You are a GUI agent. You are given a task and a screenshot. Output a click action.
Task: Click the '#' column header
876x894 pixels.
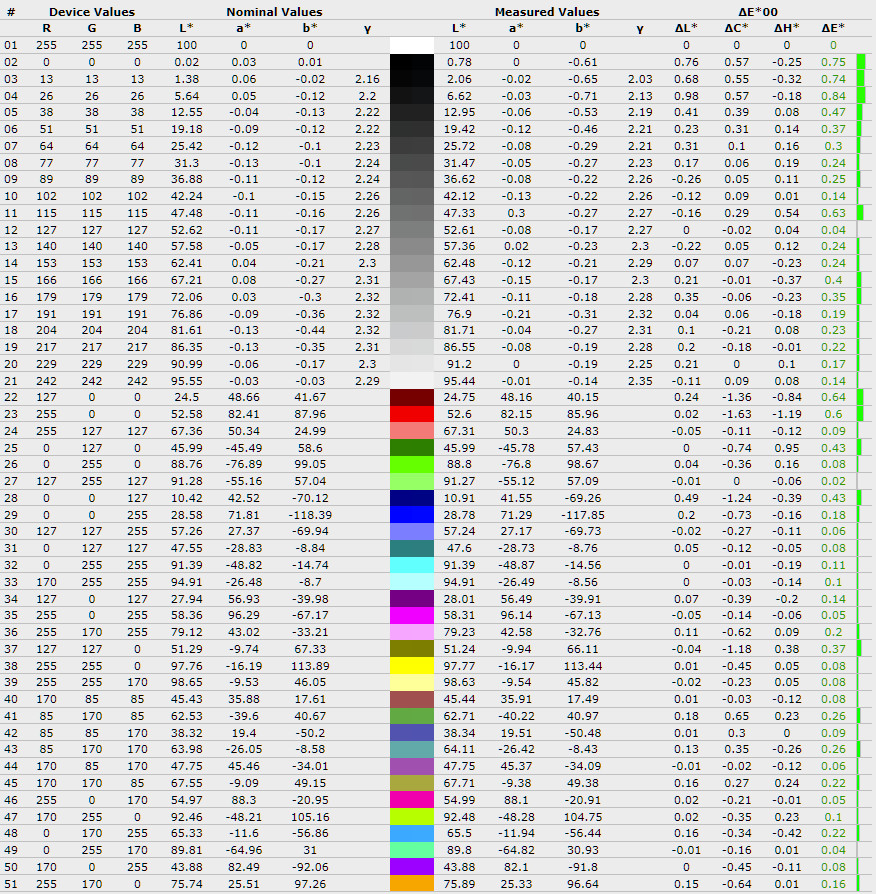coord(11,12)
